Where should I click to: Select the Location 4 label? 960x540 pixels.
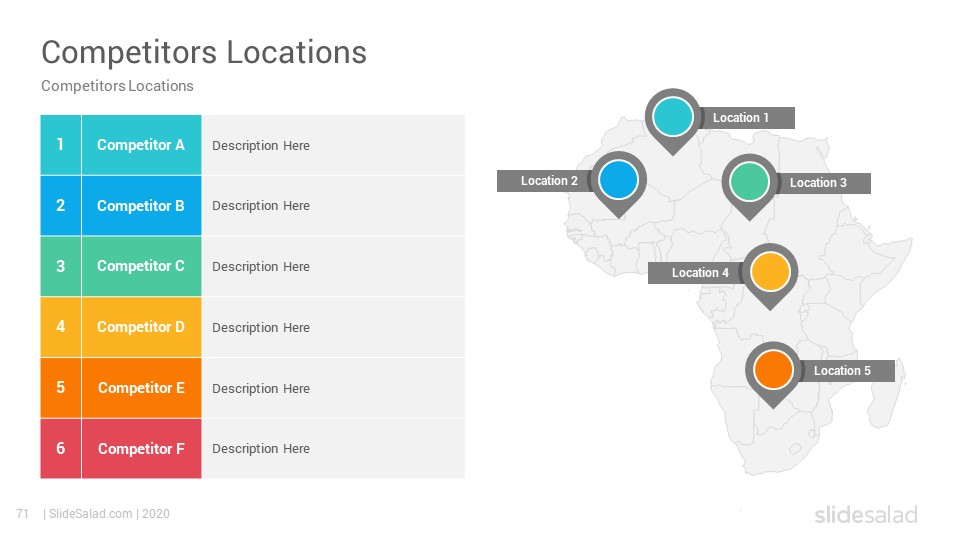point(696,272)
